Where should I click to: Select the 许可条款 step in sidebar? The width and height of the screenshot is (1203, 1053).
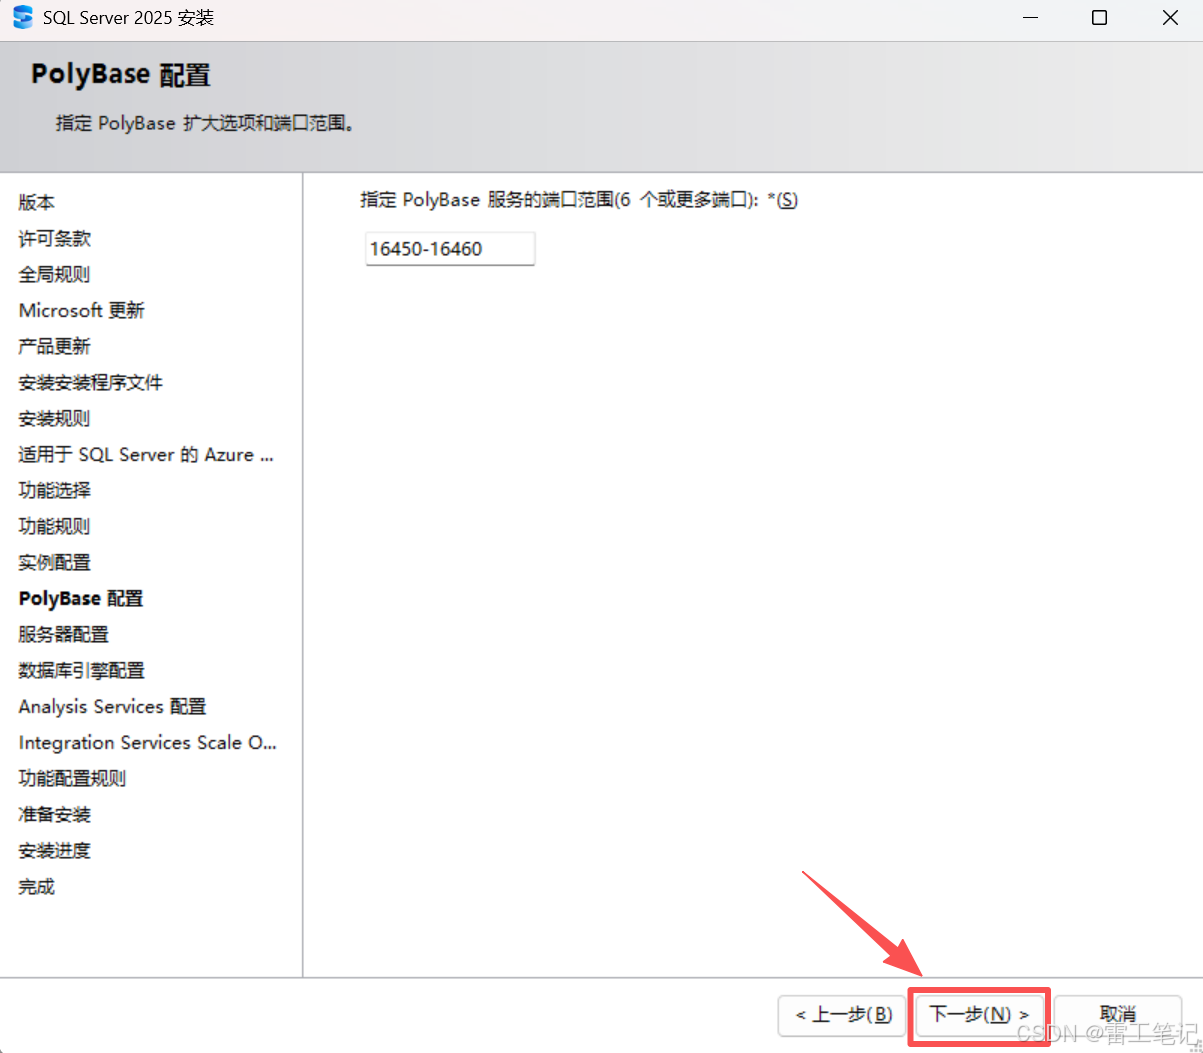click(x=55, y=238)
